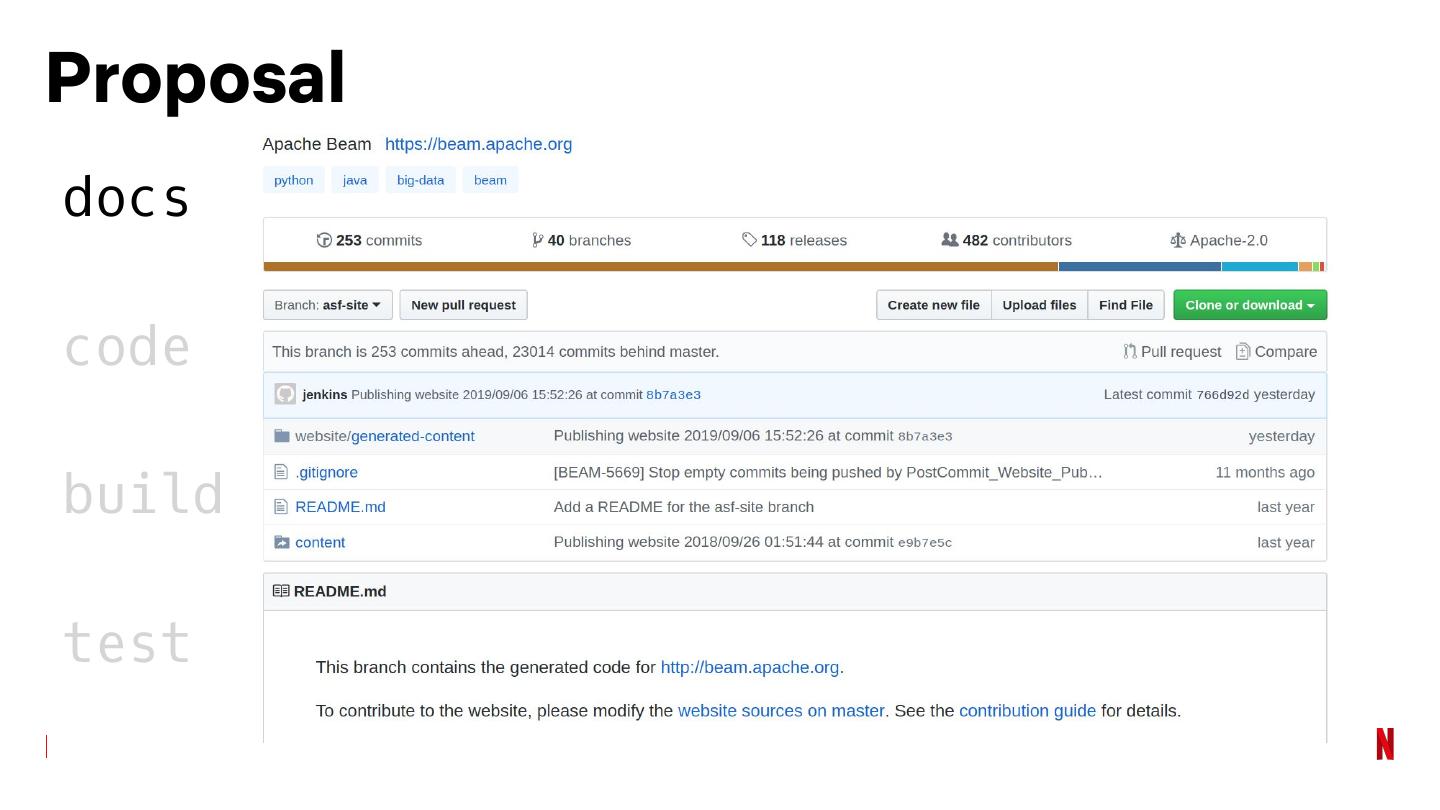The width and height of the screenshot is (1440, 810).
Task: Click the jenkins author name
Action: click(x=325, y=394)
